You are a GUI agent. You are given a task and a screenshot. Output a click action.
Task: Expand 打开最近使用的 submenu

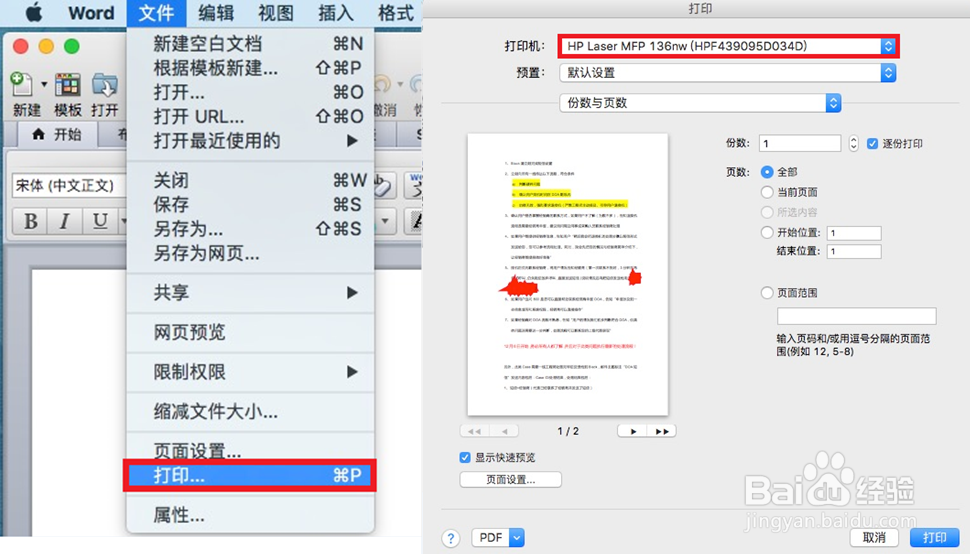(x=250, y=141)
